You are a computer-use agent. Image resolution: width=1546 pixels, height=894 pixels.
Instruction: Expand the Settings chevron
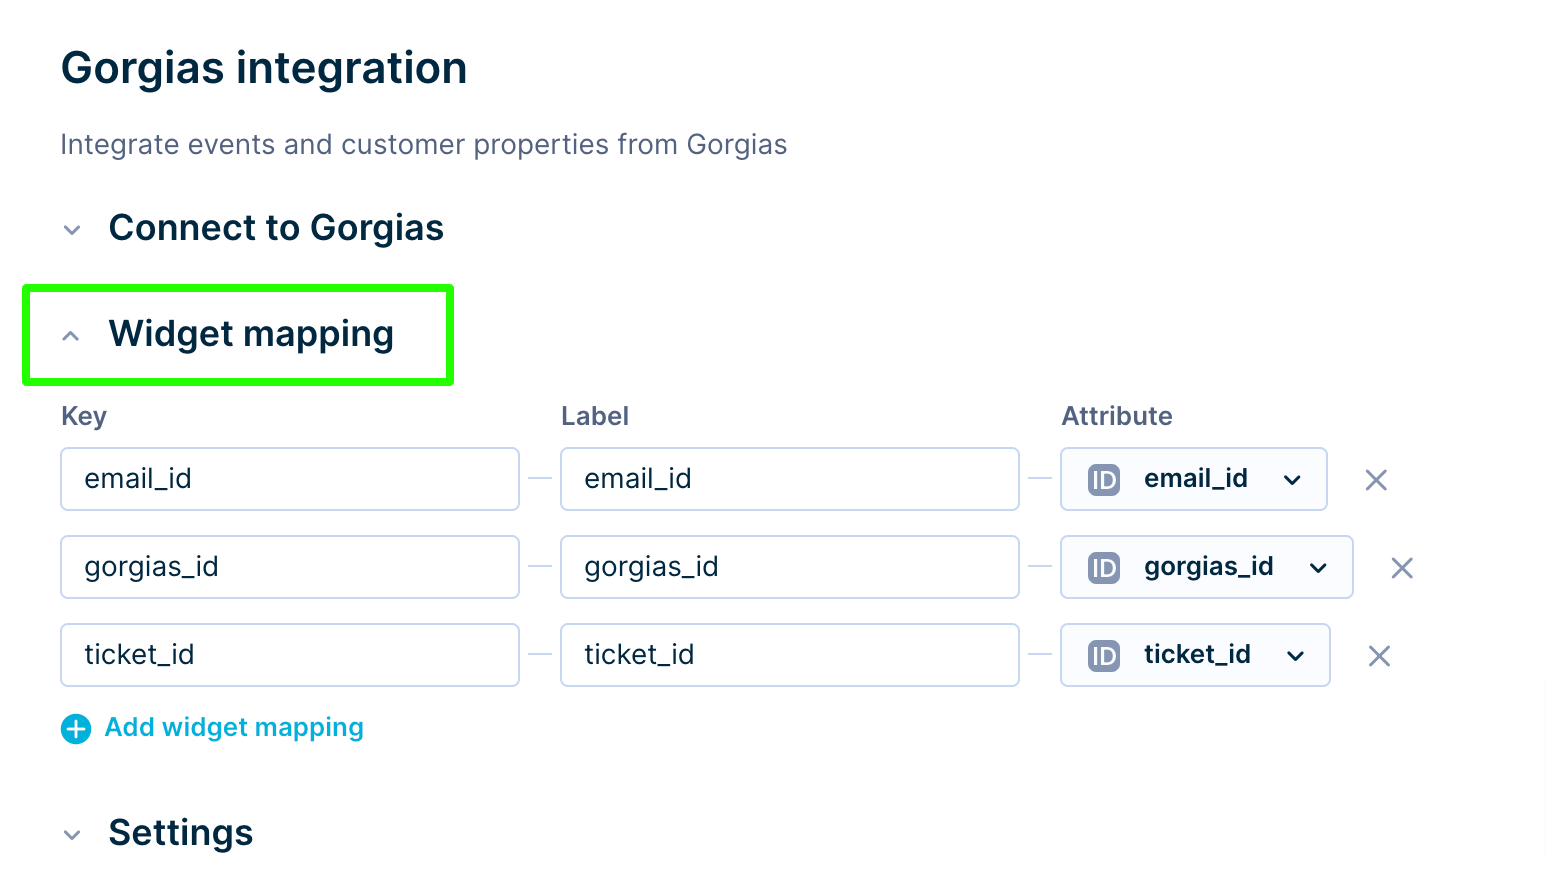pos(72,834)
